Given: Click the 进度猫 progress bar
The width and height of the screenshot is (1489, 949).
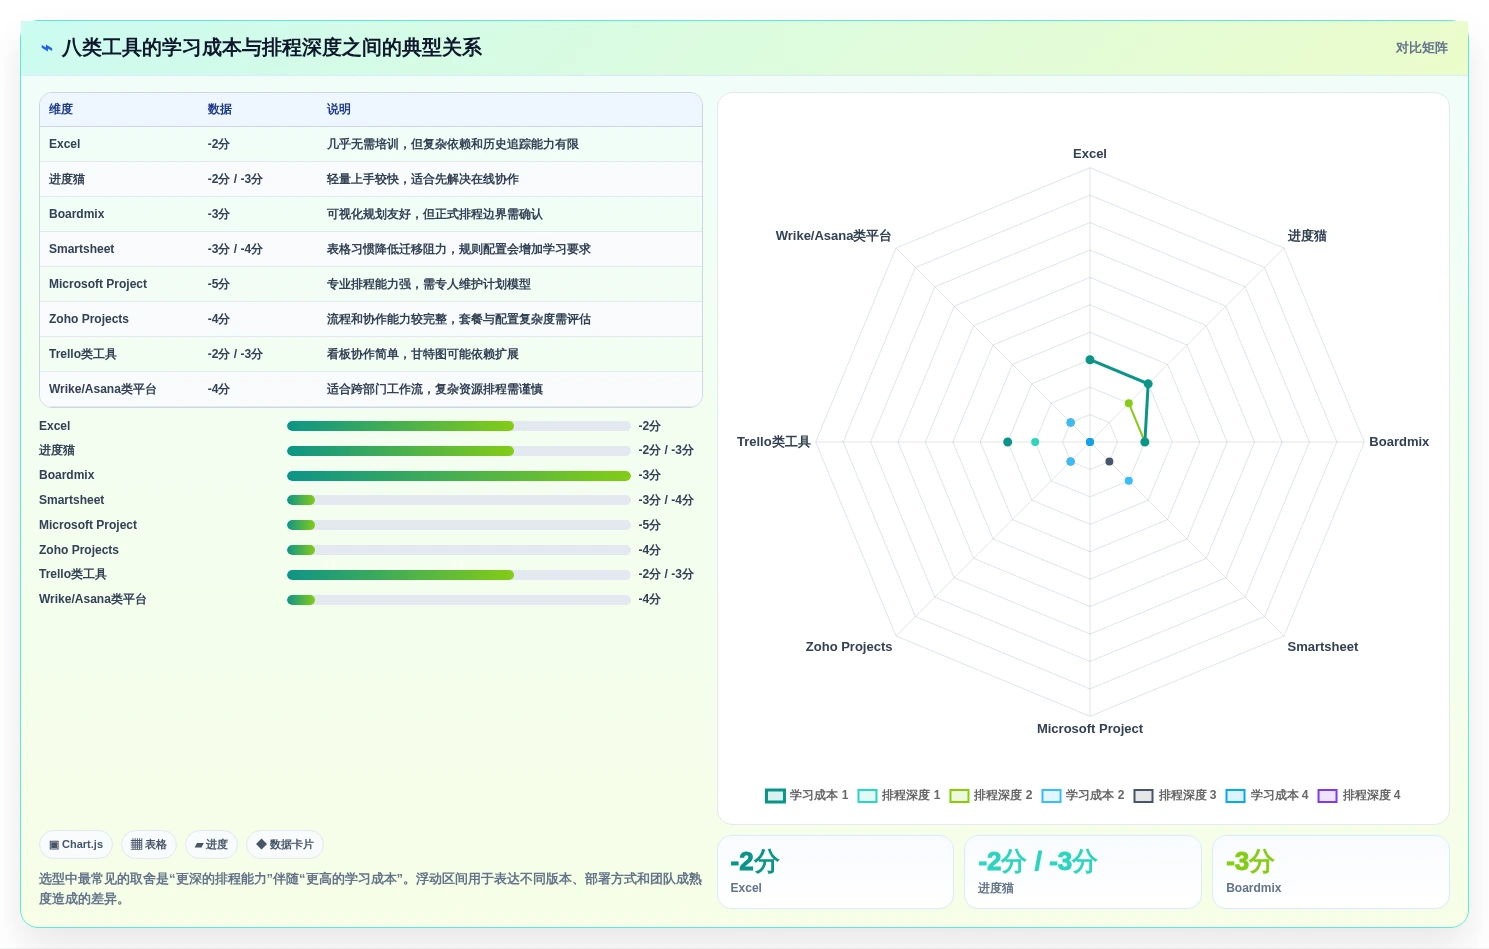Looking at the screenshot, I should coord(459,451).
